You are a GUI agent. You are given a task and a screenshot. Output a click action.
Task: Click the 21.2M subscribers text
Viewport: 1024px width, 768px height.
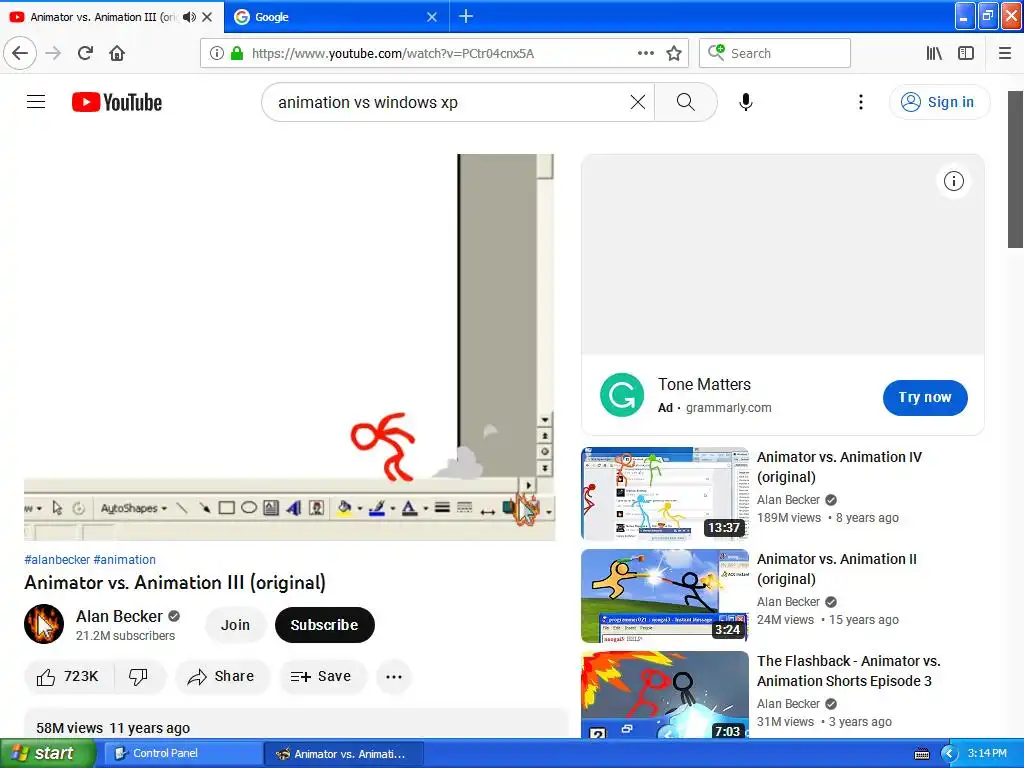(125, 635)
